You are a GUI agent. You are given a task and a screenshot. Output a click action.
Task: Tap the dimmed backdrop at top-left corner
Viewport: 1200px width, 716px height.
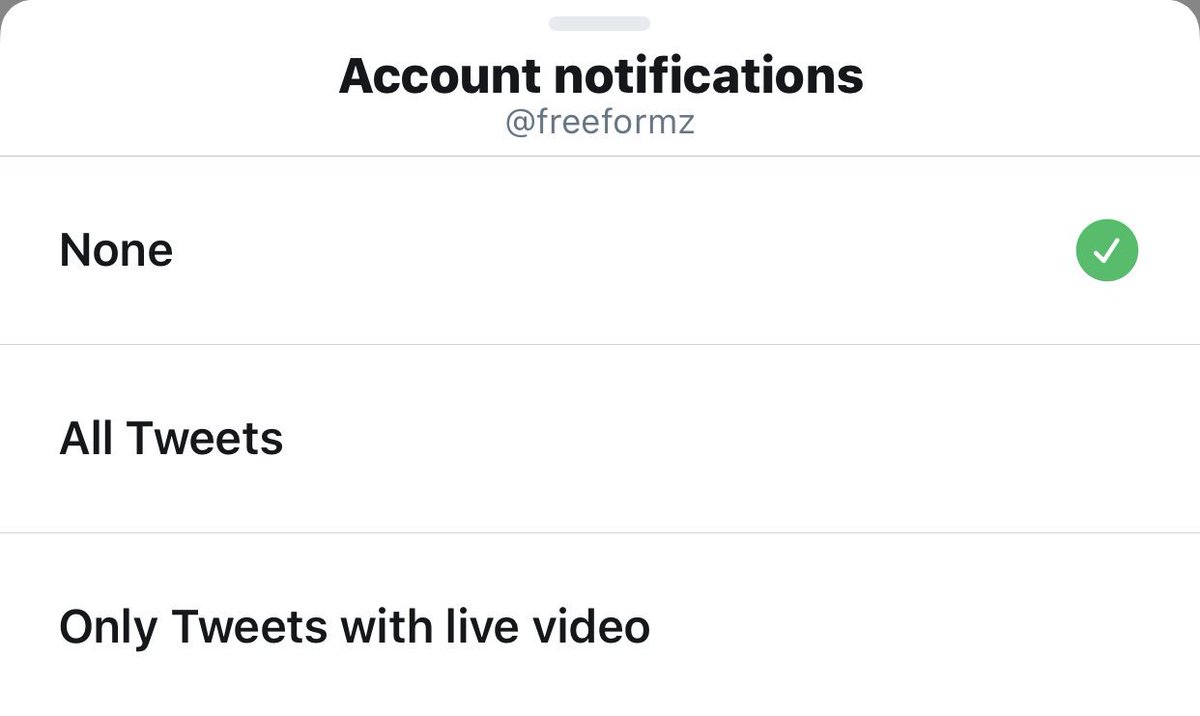click(x=5, y=5)
